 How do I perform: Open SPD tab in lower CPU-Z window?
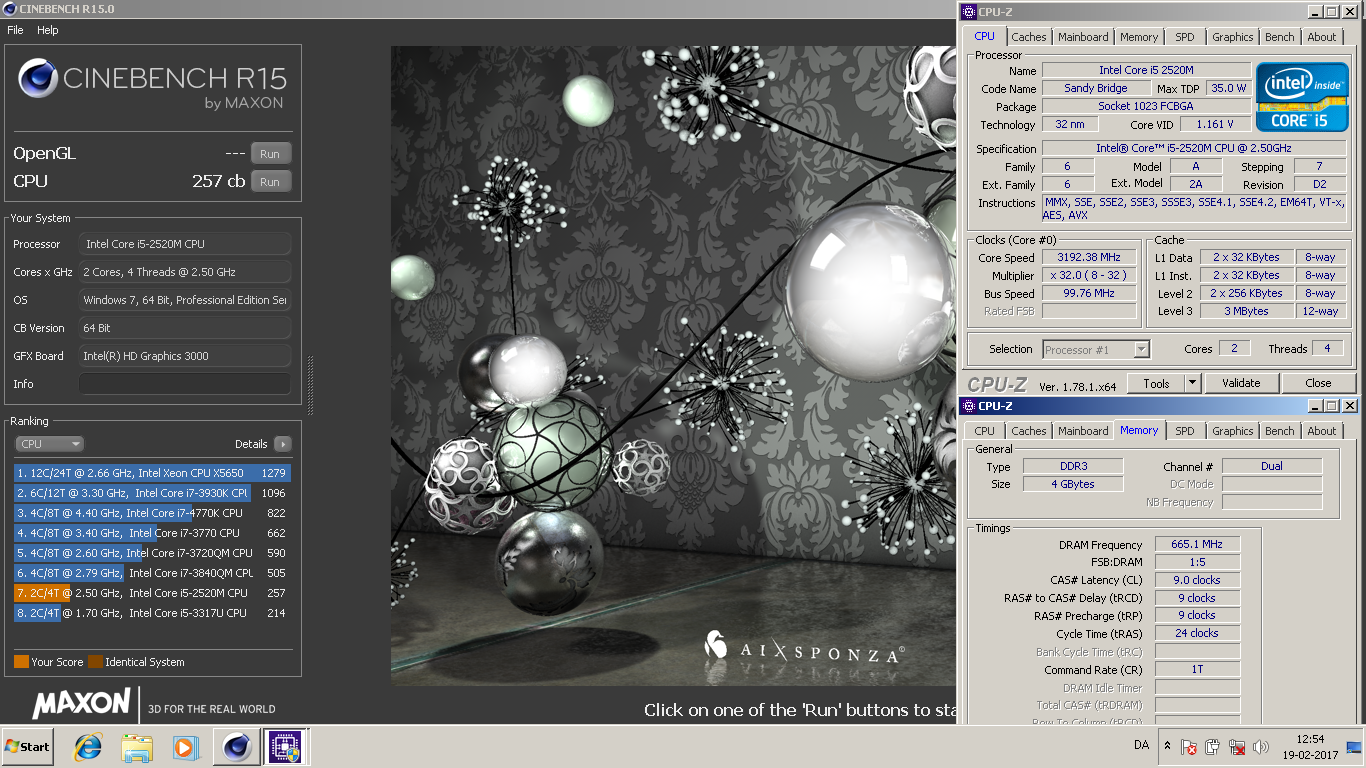[1185, 431]
